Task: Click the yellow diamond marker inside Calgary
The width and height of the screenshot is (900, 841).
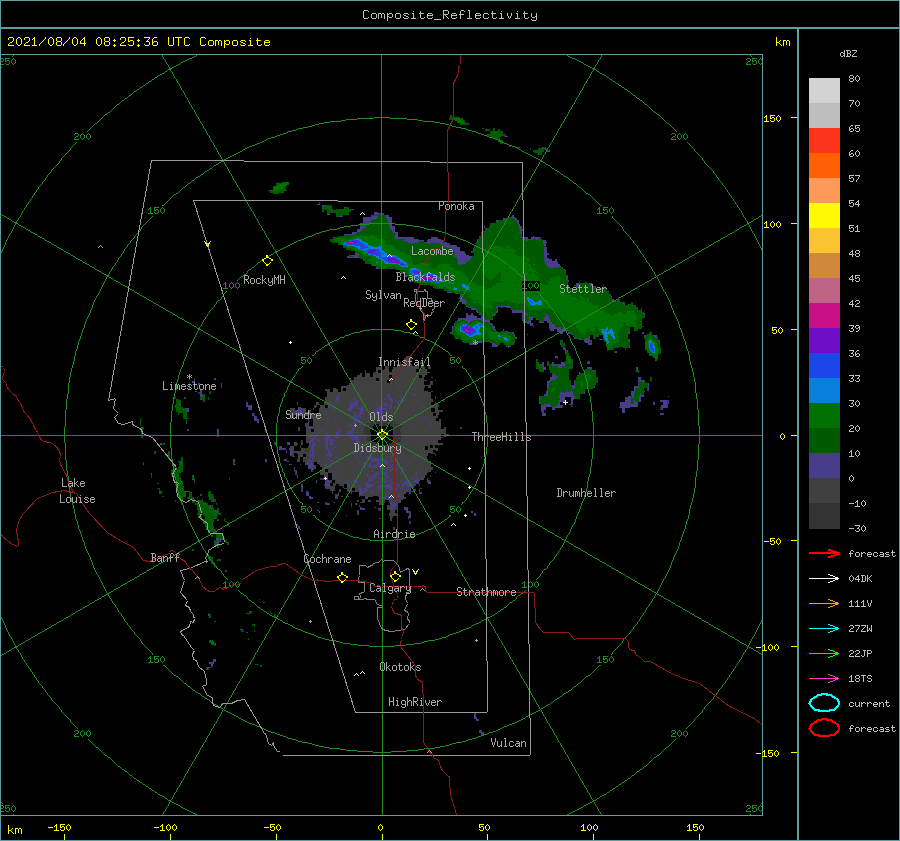Action: [x=395, y=576]
